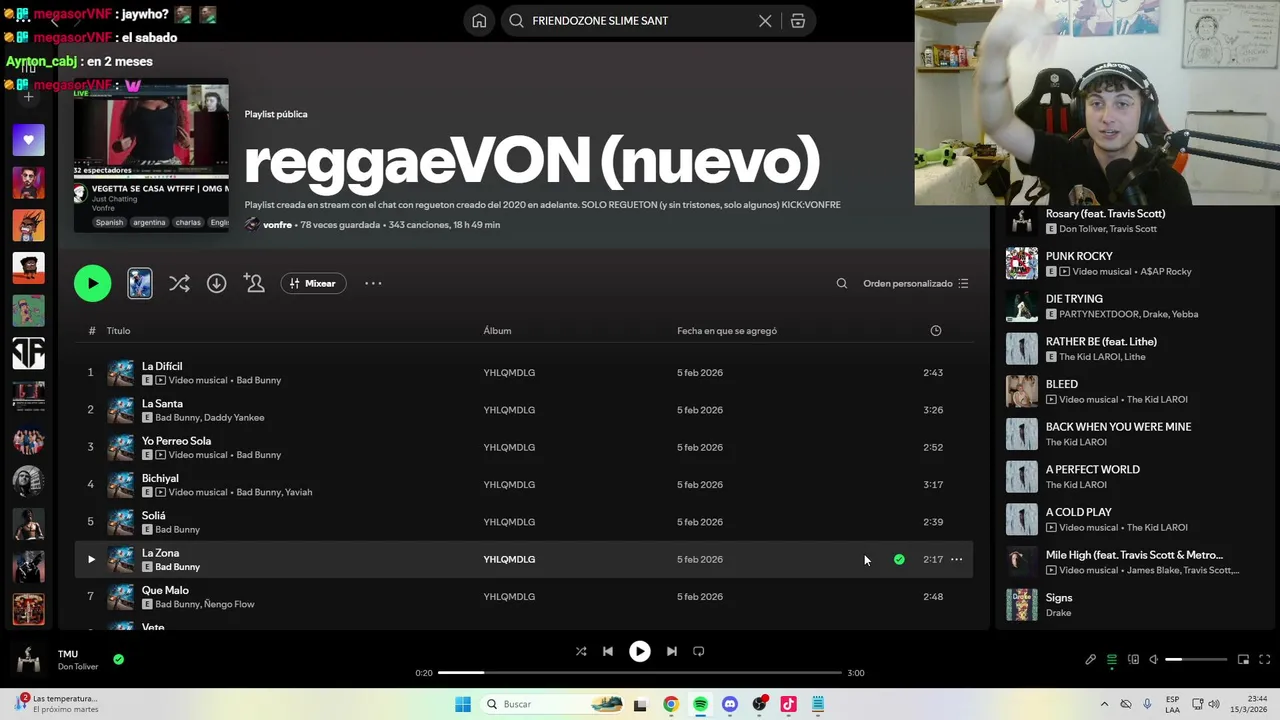Screen dimensions: 1280x720
Task: Adjust the volume slider
Action: [x=1196, y=660]
